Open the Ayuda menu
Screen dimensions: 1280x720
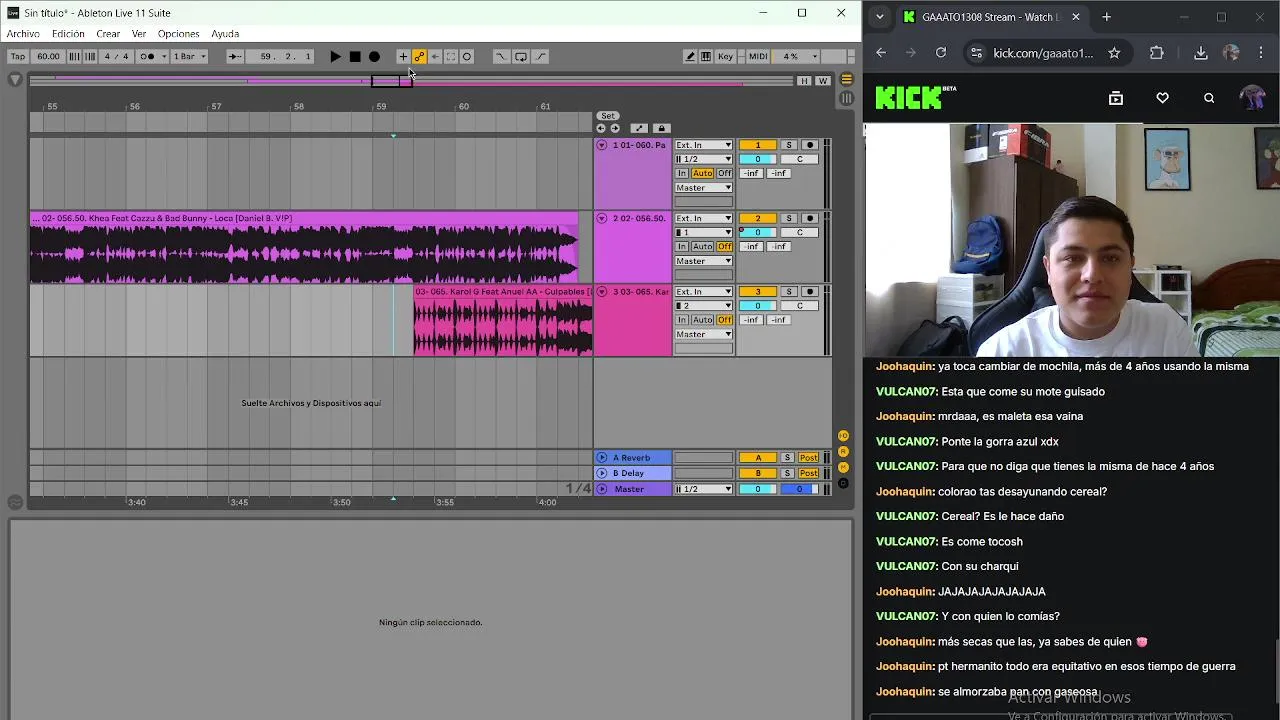(225, 34)
